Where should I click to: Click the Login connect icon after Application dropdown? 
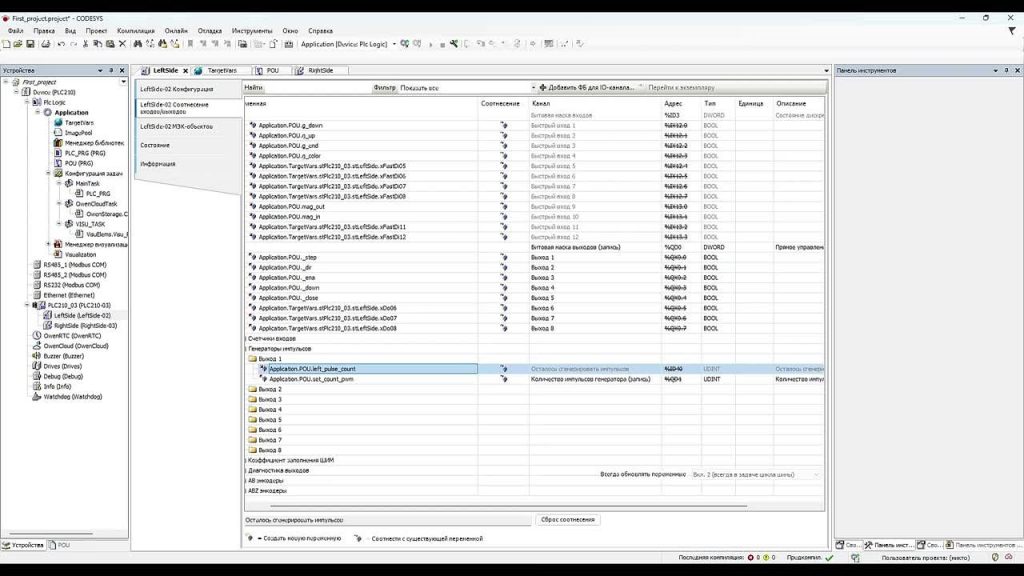[405, 44]
